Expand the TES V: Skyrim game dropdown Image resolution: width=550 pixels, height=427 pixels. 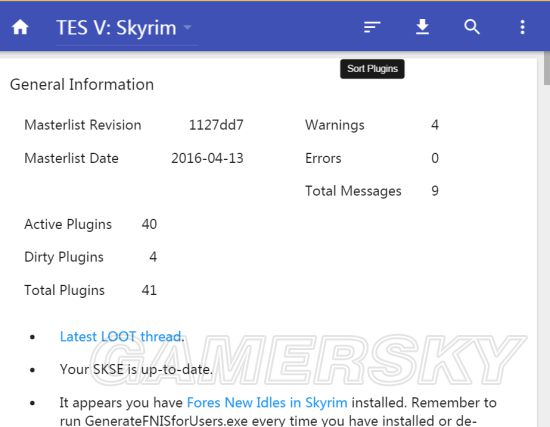click(x=127, y=28)
